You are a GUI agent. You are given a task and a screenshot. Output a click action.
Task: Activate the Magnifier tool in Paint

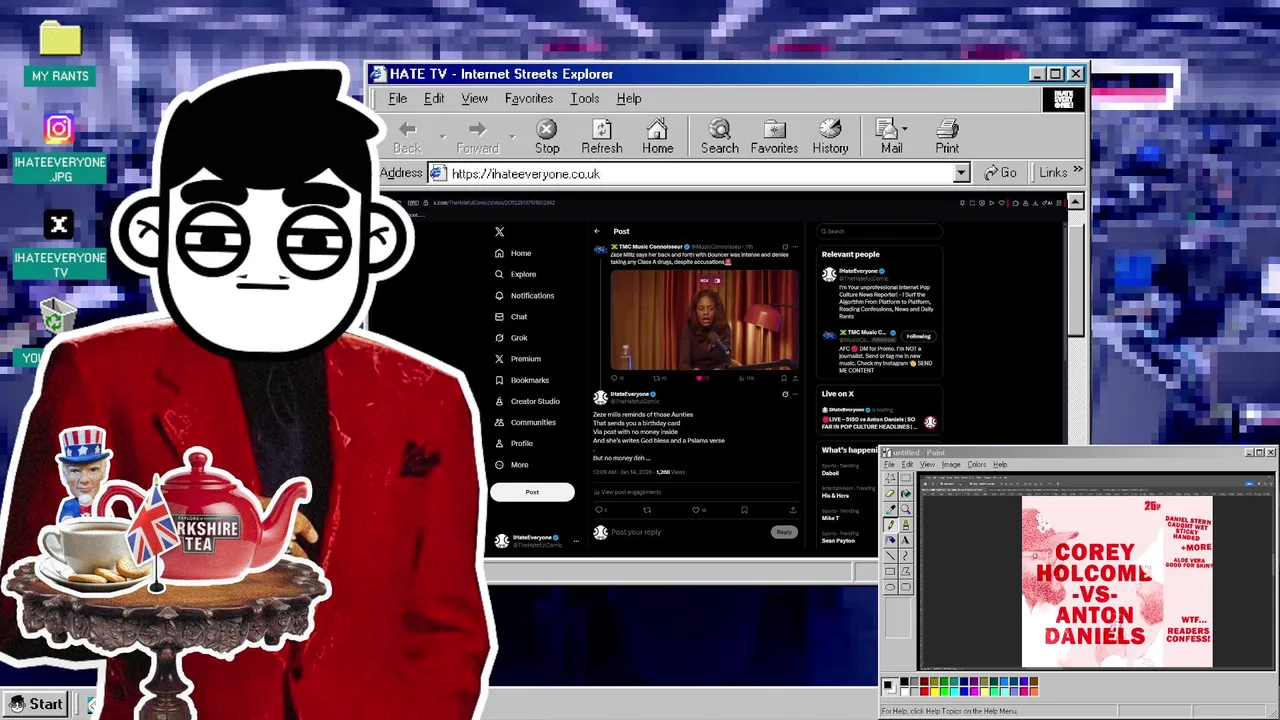[906, 509]
